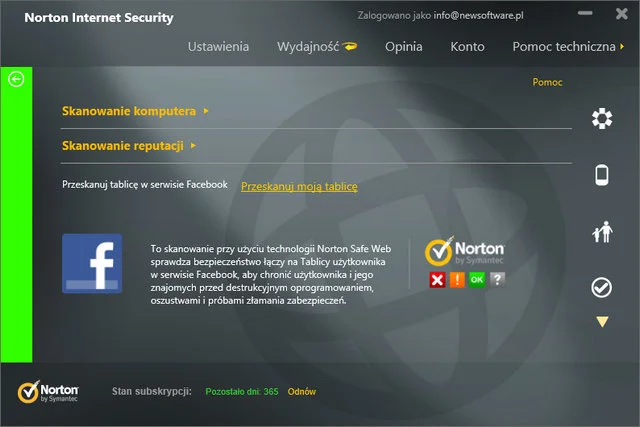640x427 pixels.
Task: Click the Norton by Symantec footer logo
Action: (x=48, y=392)
